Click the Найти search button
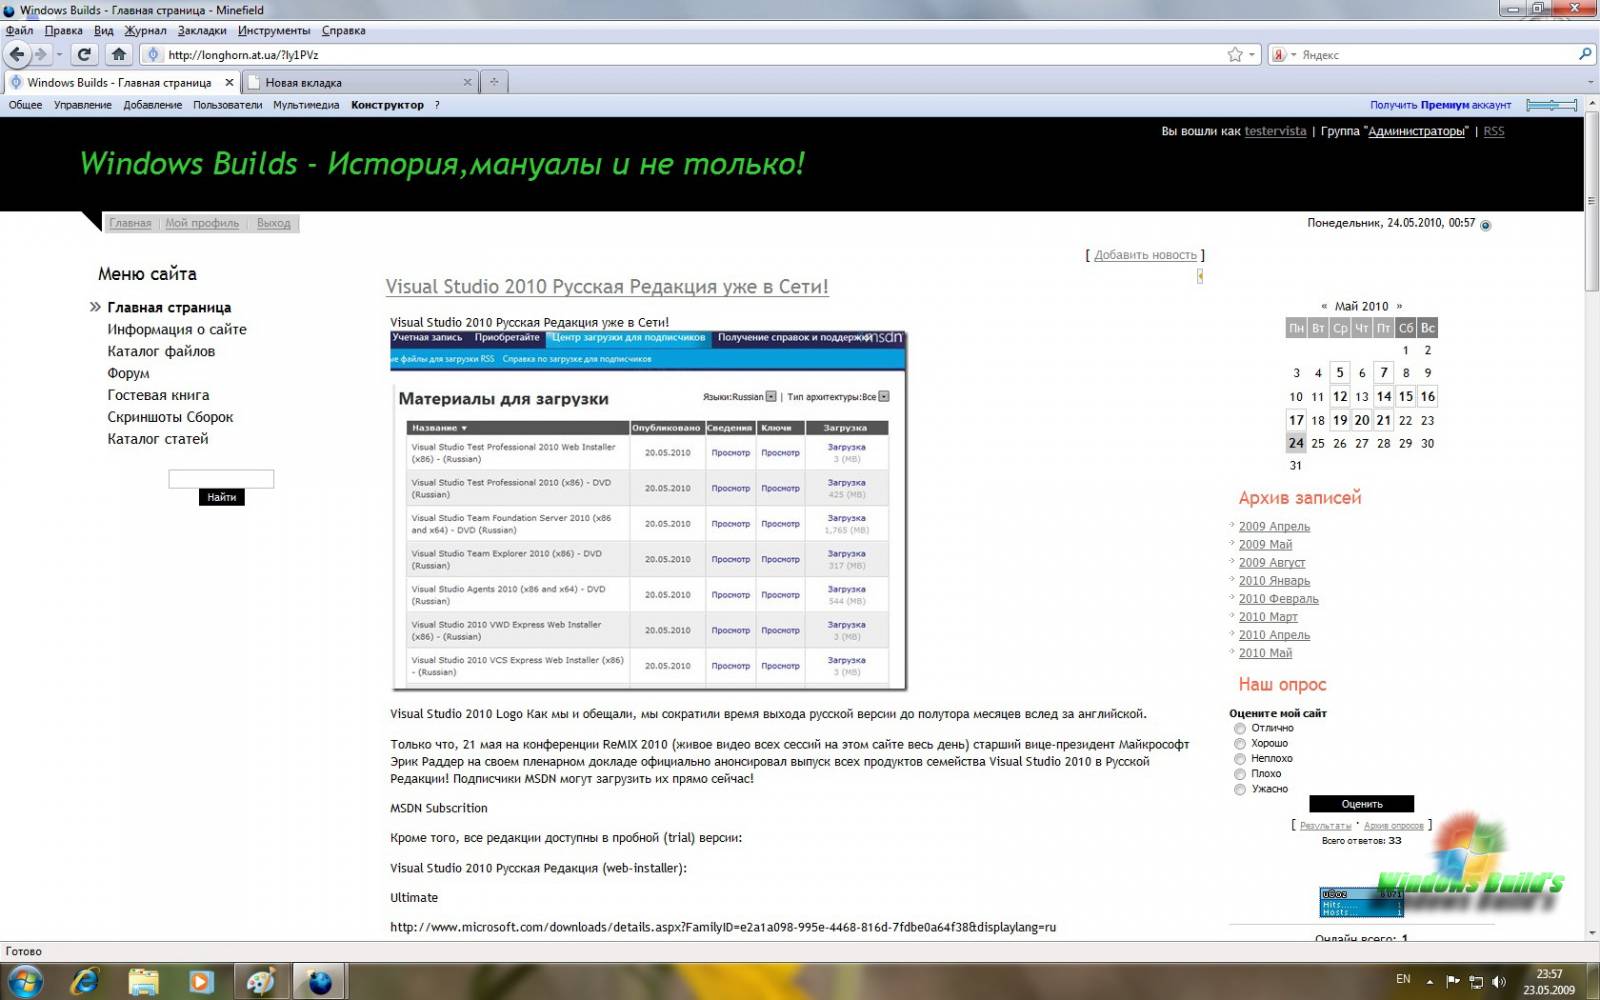 (x=221, y=497)
